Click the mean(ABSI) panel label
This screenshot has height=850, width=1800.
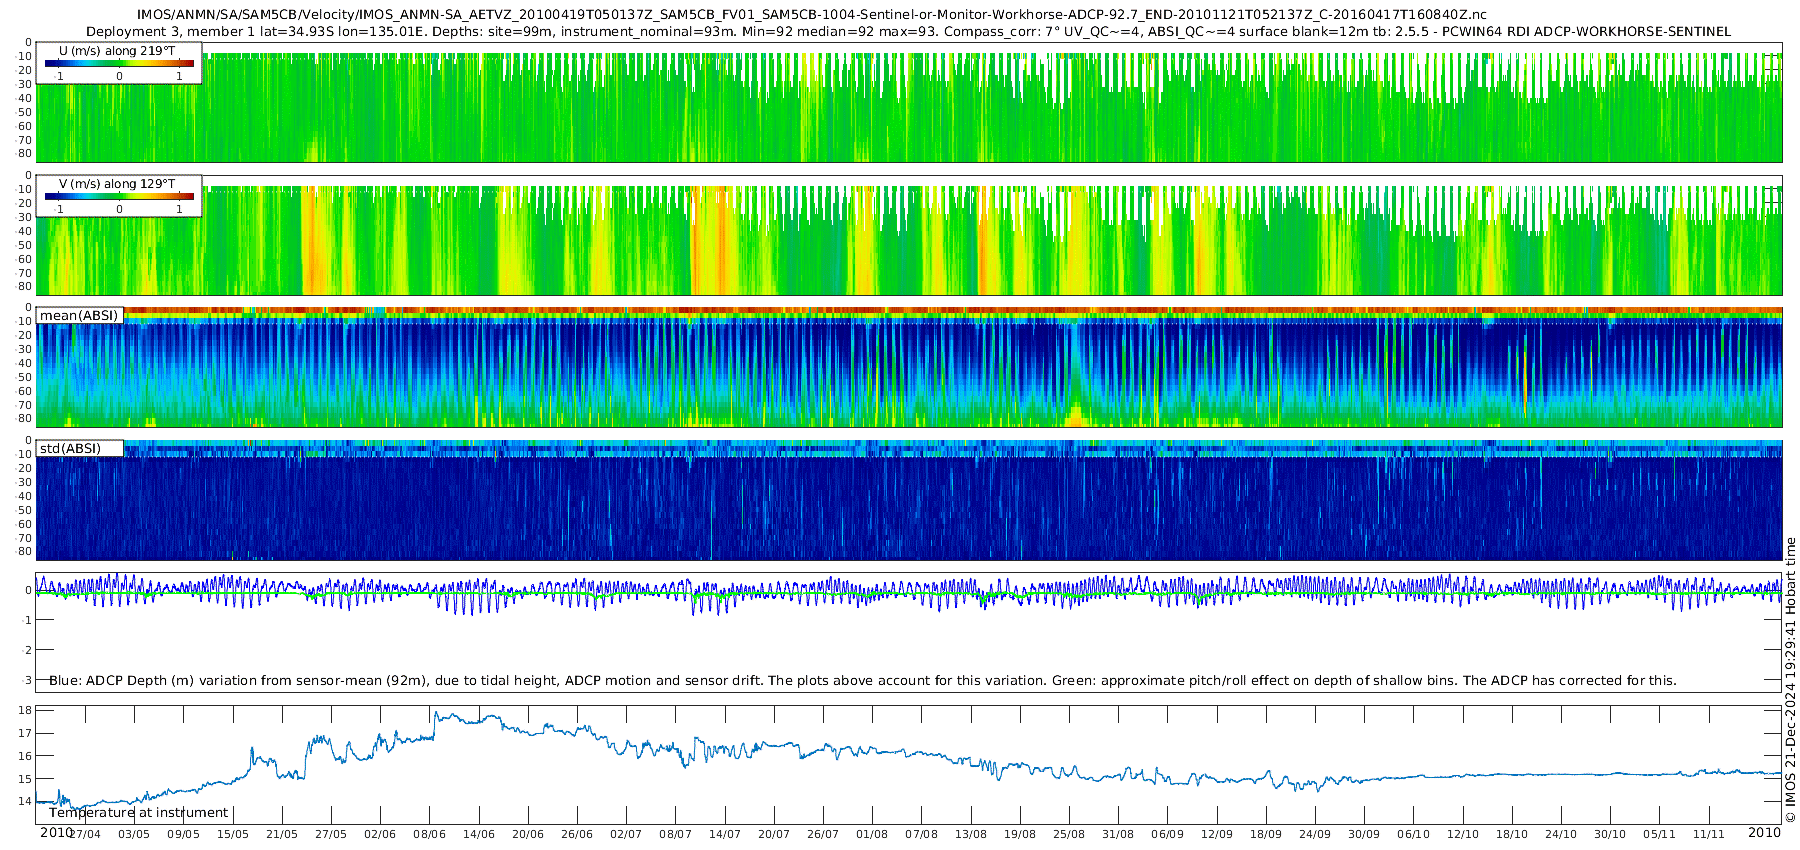[79, 316]
